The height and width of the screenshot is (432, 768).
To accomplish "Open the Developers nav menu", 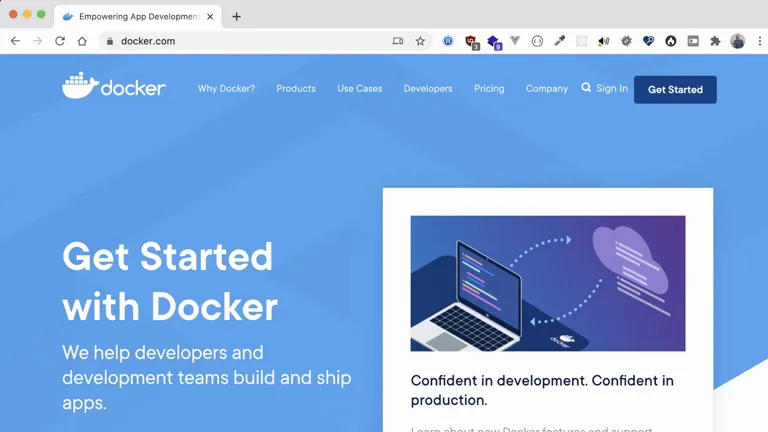I will [428, 89].
